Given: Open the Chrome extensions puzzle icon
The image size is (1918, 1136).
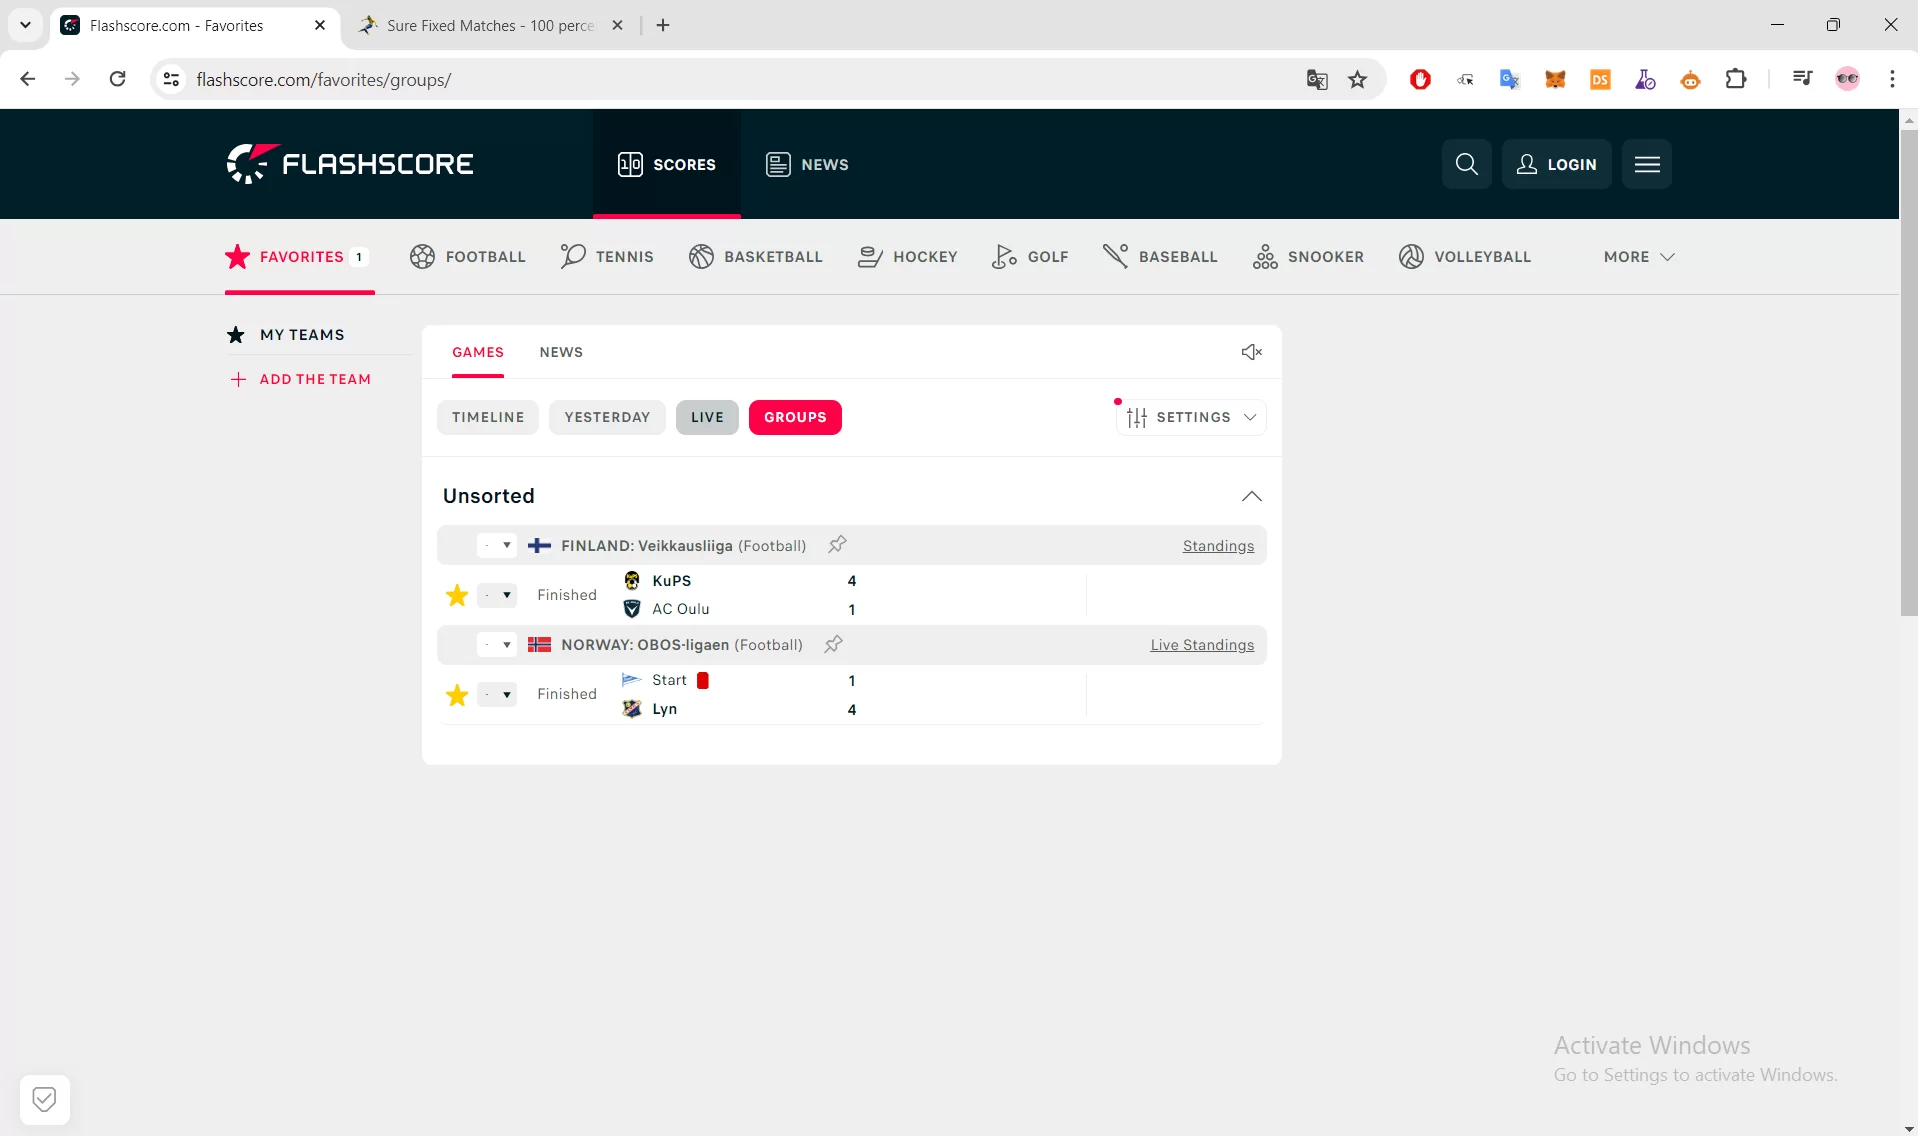Looking at the screenshot, I should click(x=1736, y=79).
